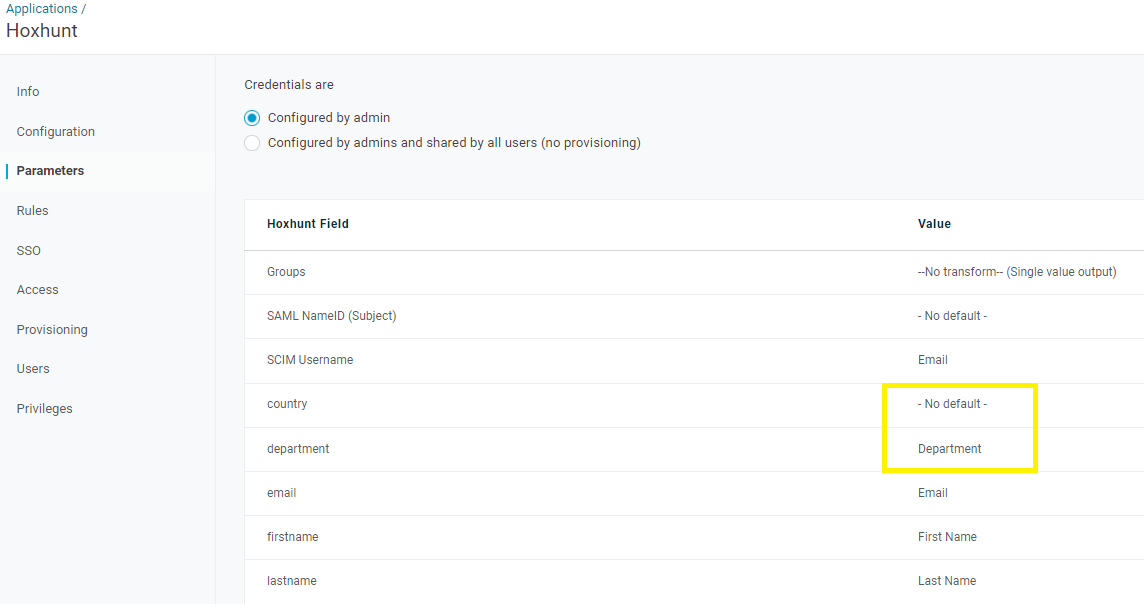Open the firstname field row
The image size is (1144, 604).
click(x=694, y=537)
